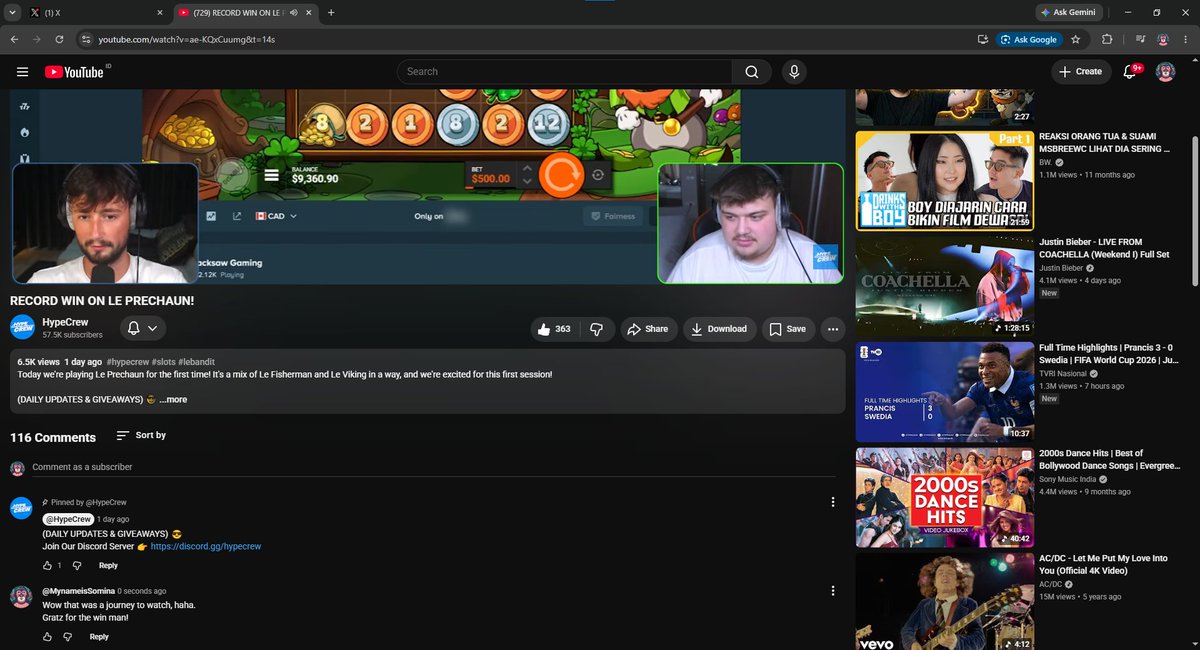Click the Fairness button in video
This screenshot has height=650, width=1200.
[x=612, y=216]
